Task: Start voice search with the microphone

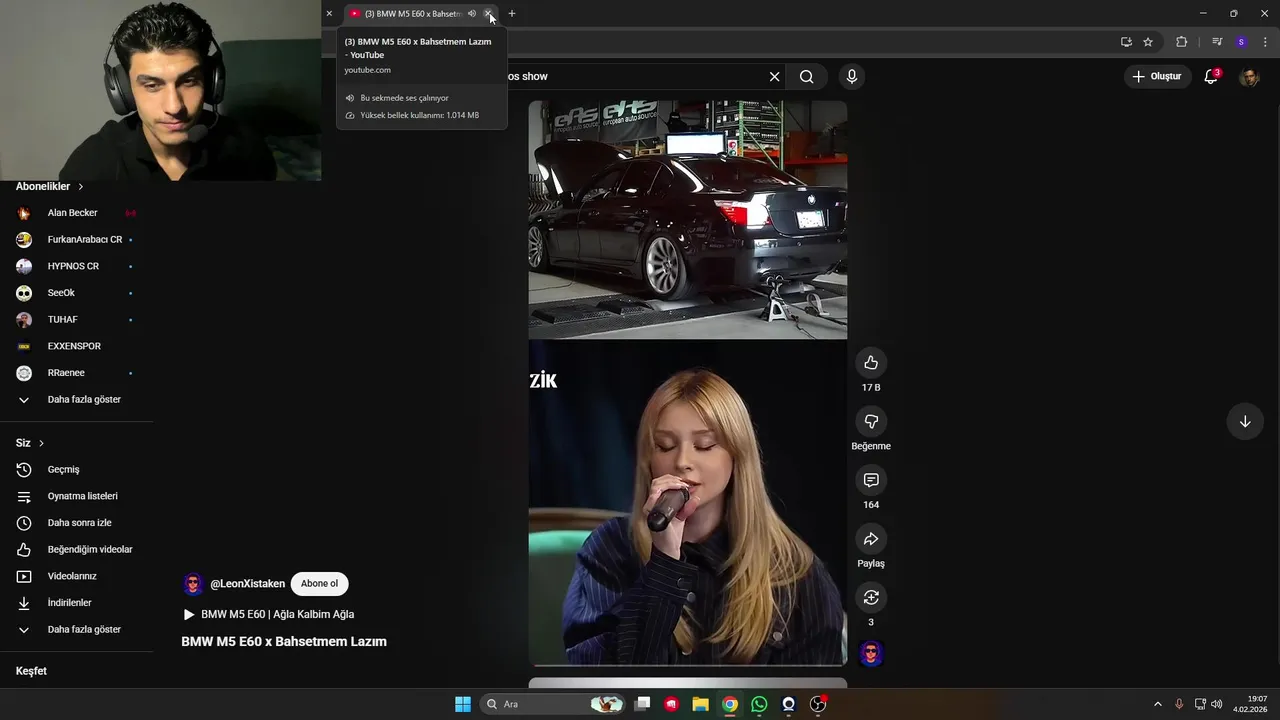Action: pyautogui.click(x=852, y=77)
